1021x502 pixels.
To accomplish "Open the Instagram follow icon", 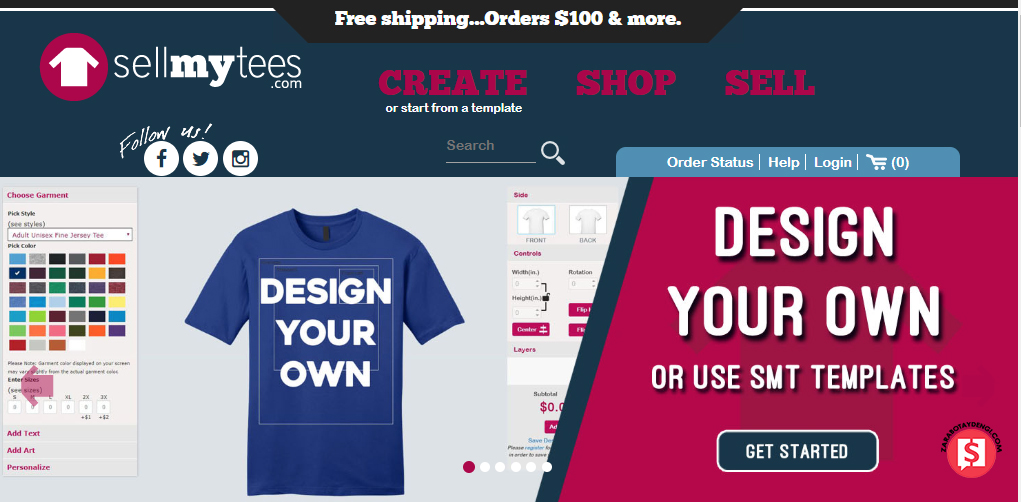I will (x=240, y=159).
